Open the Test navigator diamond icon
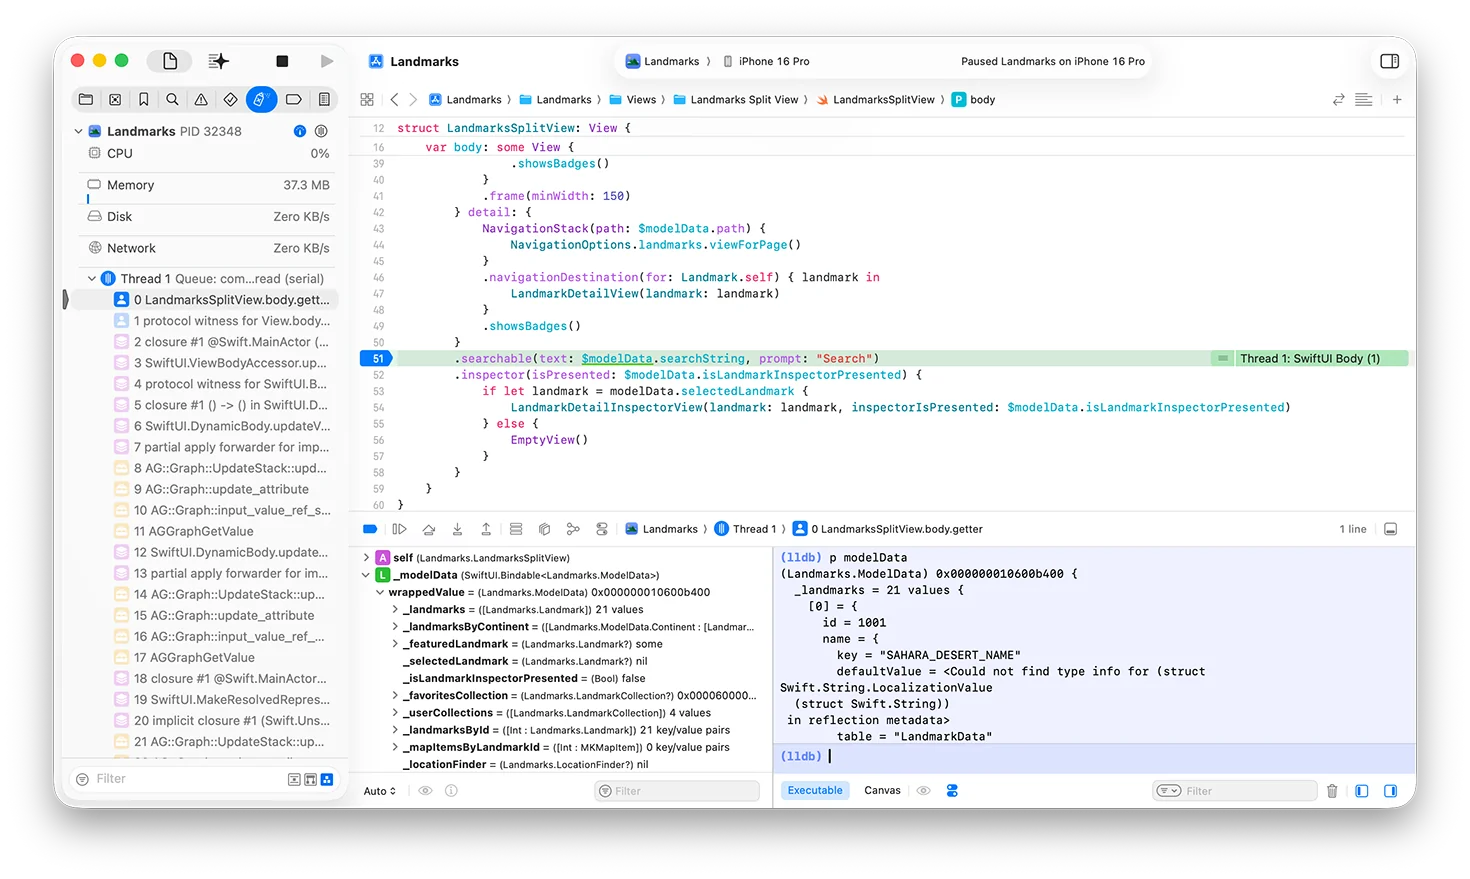 click(230, 99)
